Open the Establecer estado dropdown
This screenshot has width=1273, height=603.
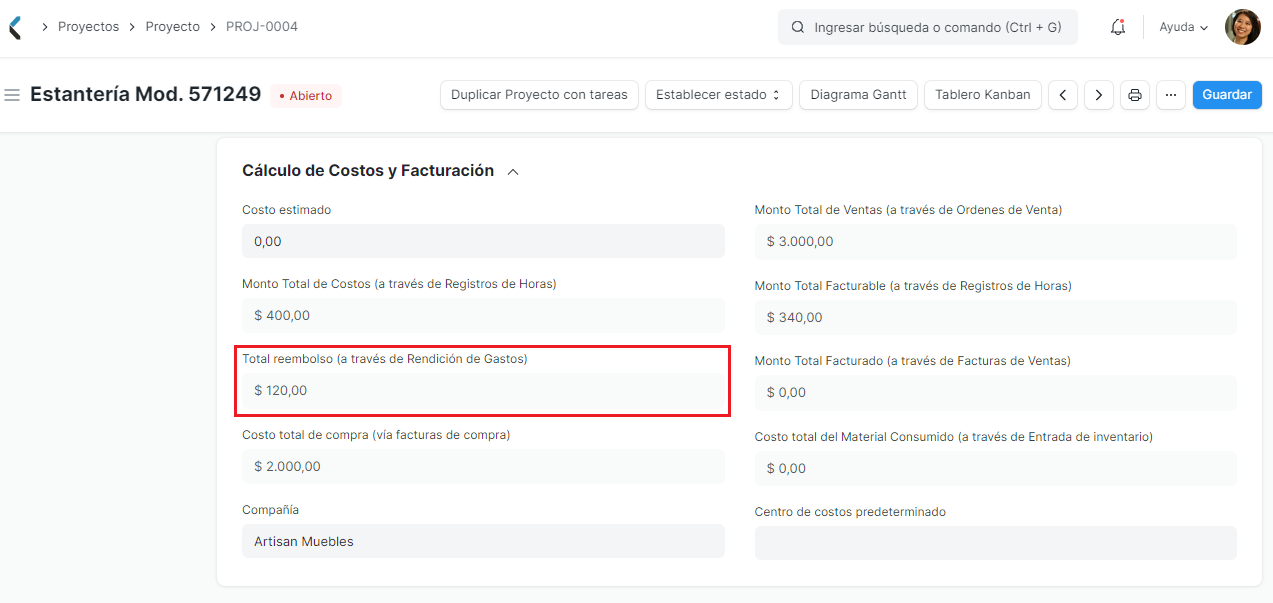pyautogui.click(x=718, y=95)
